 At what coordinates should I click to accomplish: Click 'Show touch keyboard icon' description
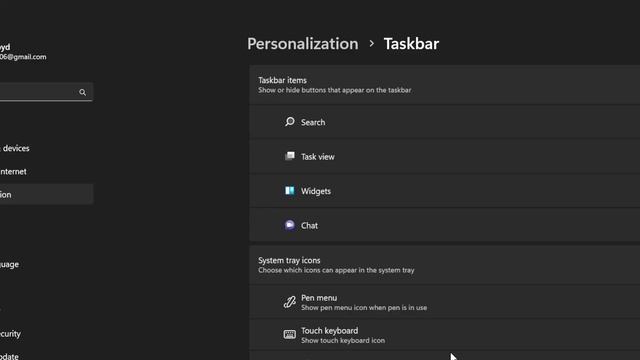tap(343, 340)
